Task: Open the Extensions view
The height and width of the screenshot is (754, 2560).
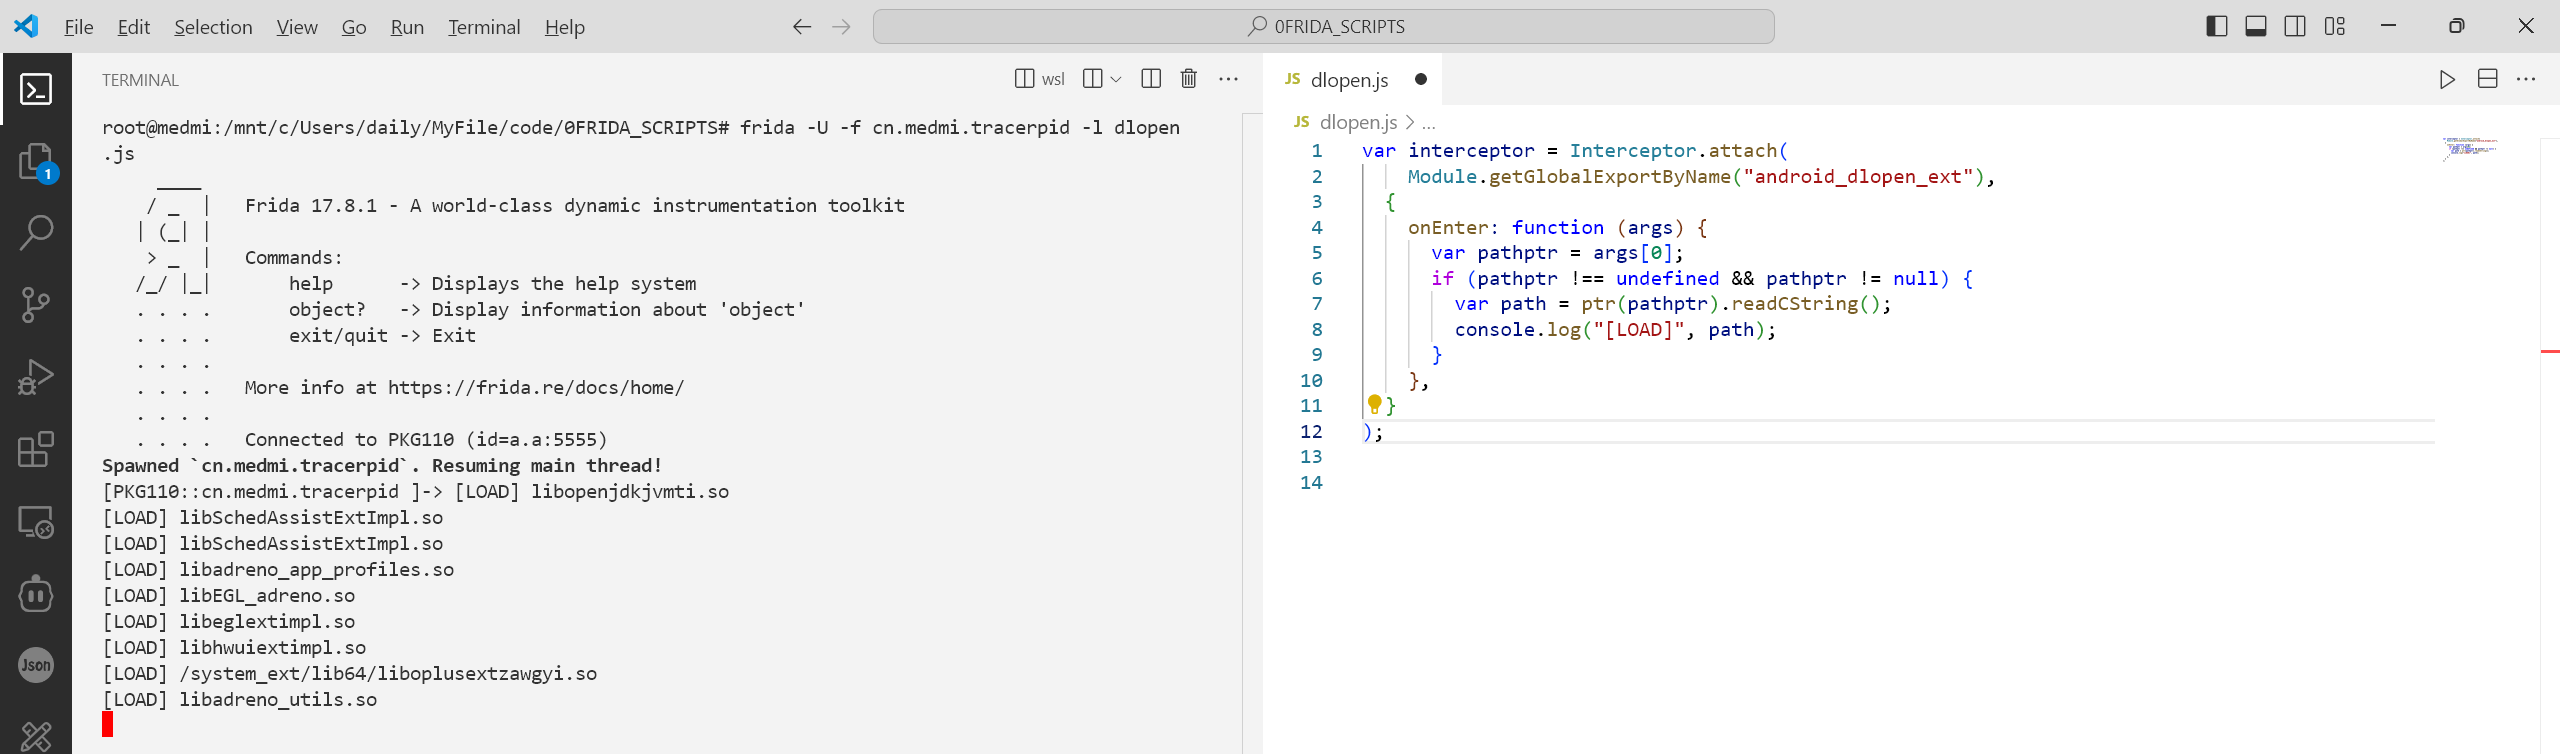Action: click(36, 449)
